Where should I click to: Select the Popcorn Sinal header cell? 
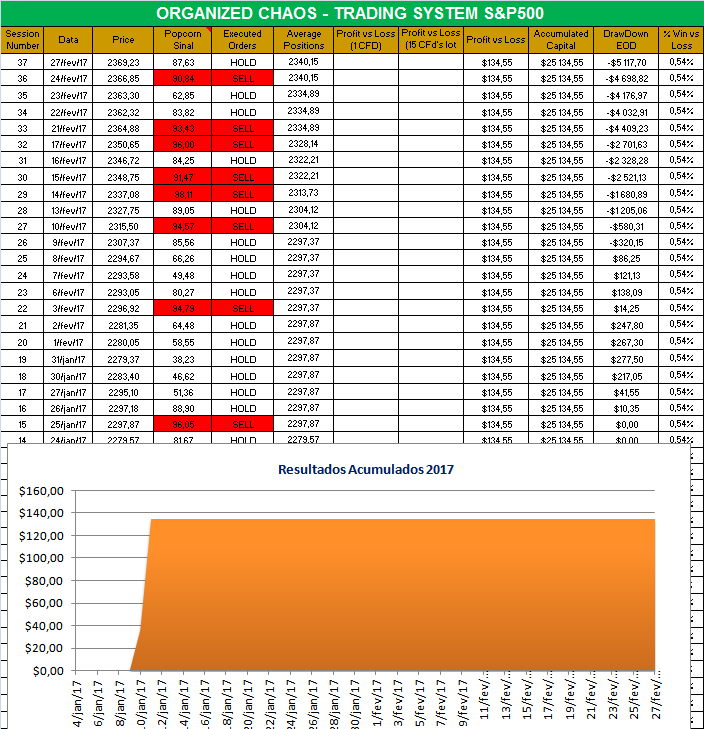[183, 40]
